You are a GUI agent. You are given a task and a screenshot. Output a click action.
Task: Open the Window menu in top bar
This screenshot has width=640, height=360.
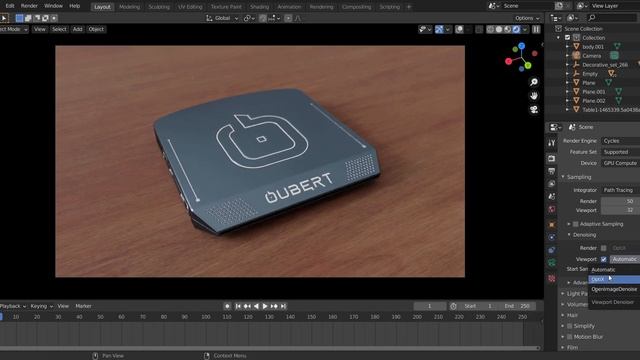(x=53, y=6)
